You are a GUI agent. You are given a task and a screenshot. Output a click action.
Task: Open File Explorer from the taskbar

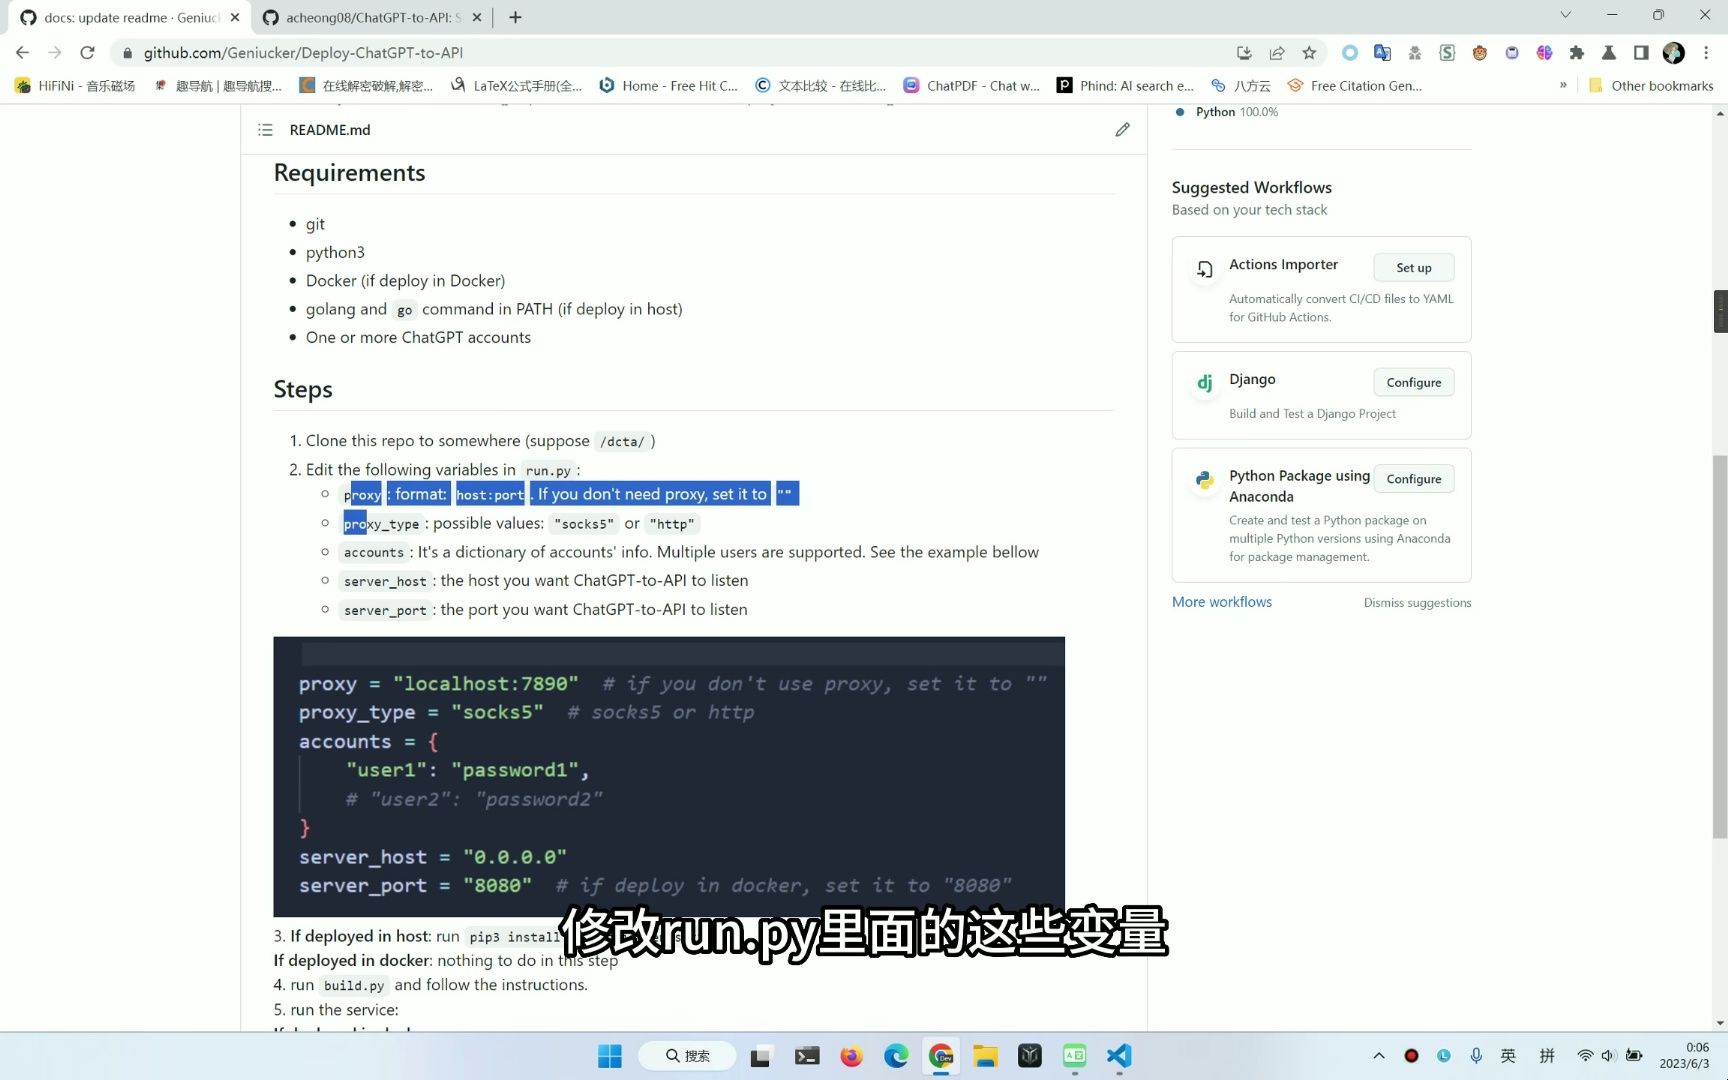tap(986, 1056)
